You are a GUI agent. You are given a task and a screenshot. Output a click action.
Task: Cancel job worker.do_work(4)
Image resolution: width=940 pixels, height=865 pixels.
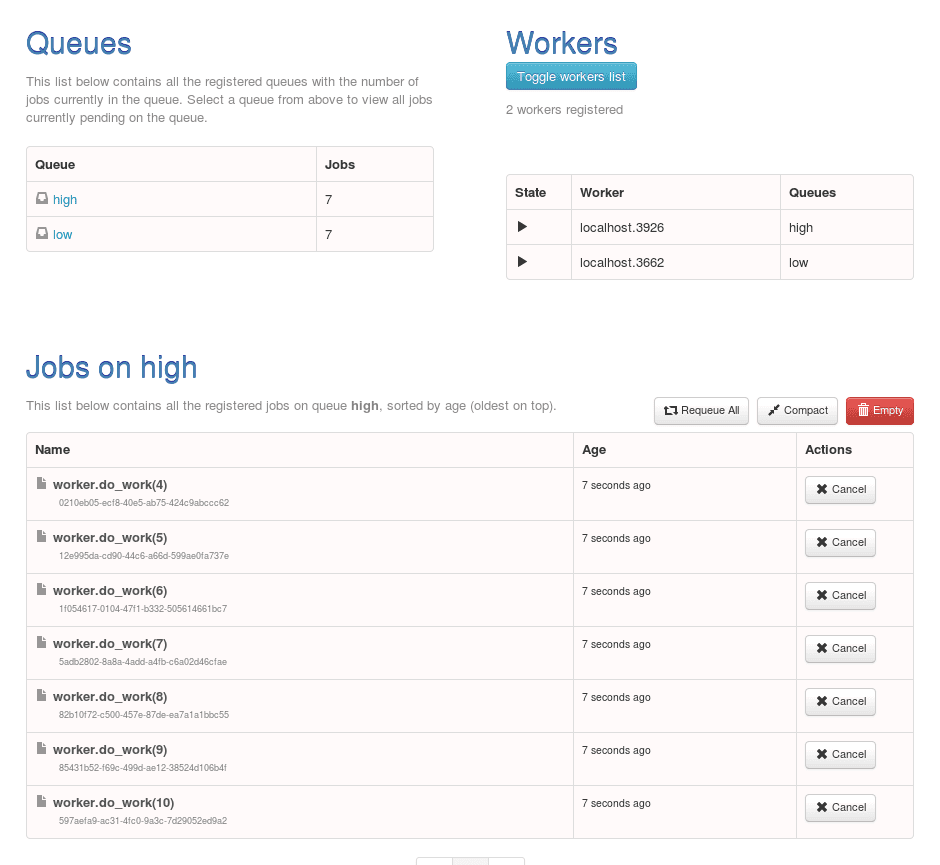840,490
